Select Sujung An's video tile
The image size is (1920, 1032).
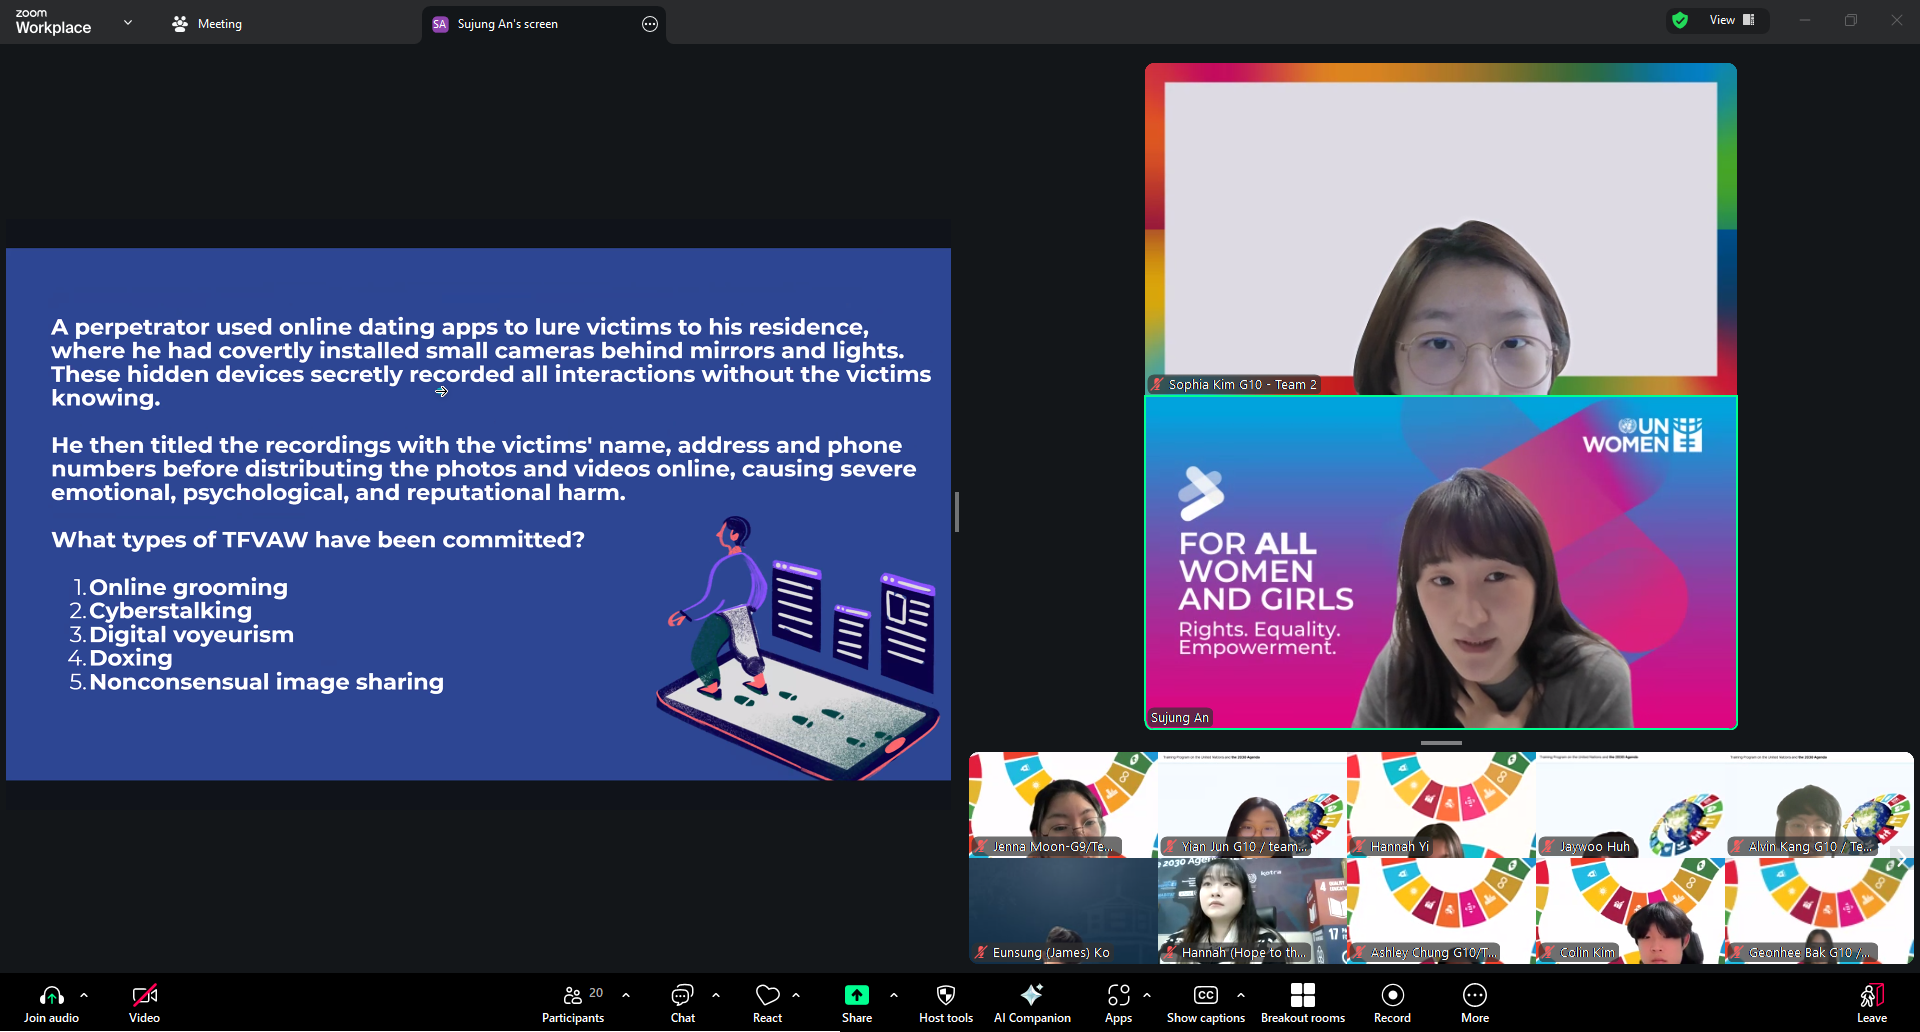click(1441, 563)
